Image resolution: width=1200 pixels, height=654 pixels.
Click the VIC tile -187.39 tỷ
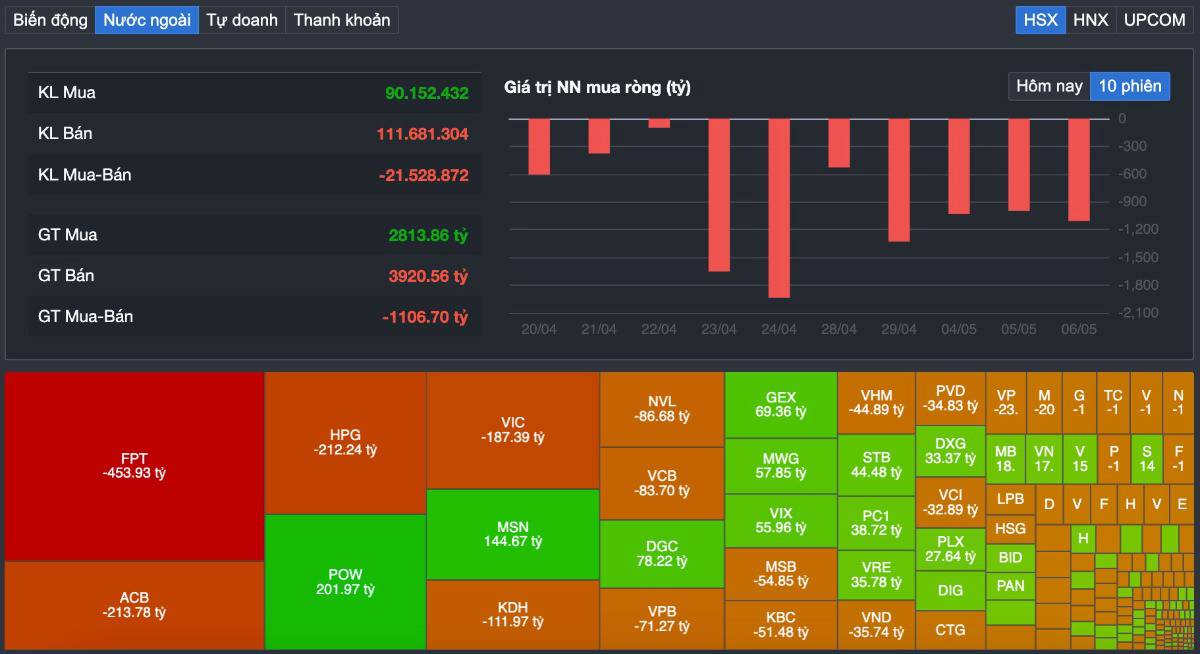[x=512, y=430]
